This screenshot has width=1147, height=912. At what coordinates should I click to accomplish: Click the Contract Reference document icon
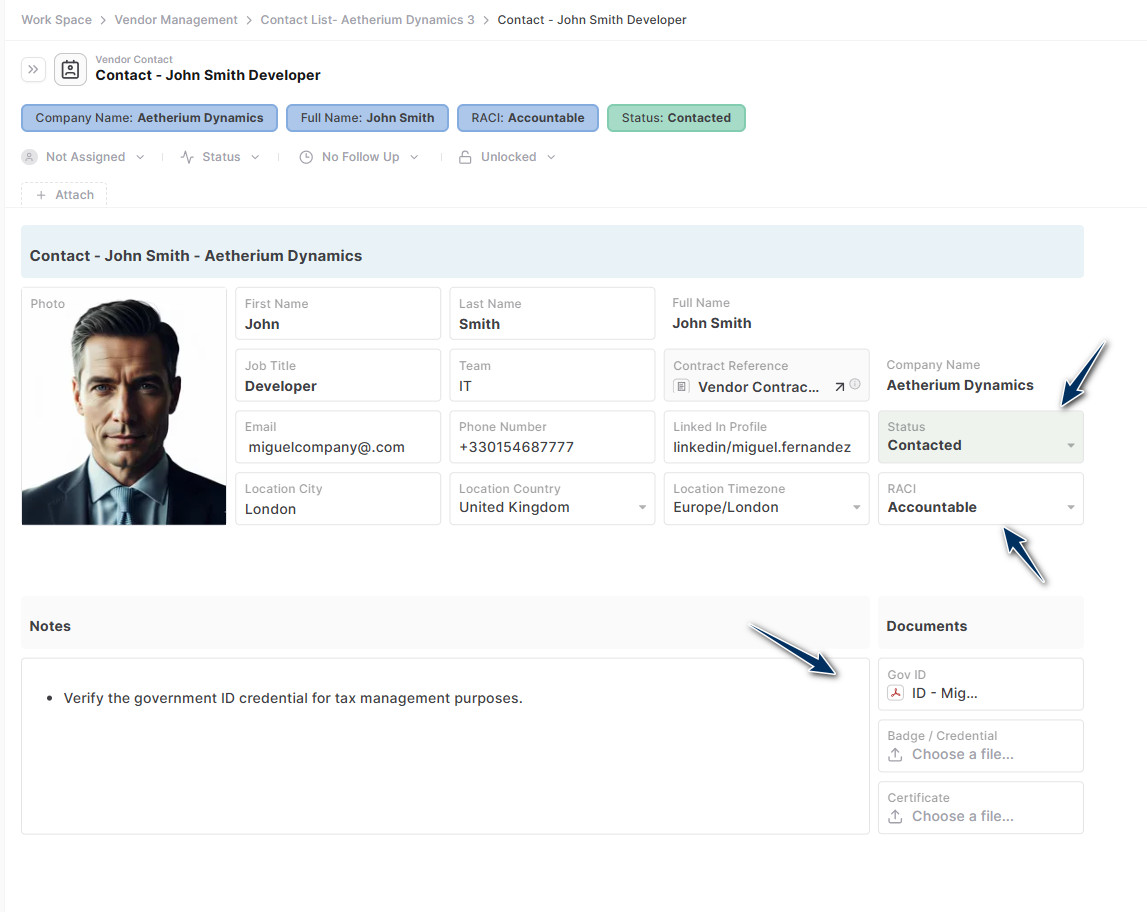click(x=682, y=385)
